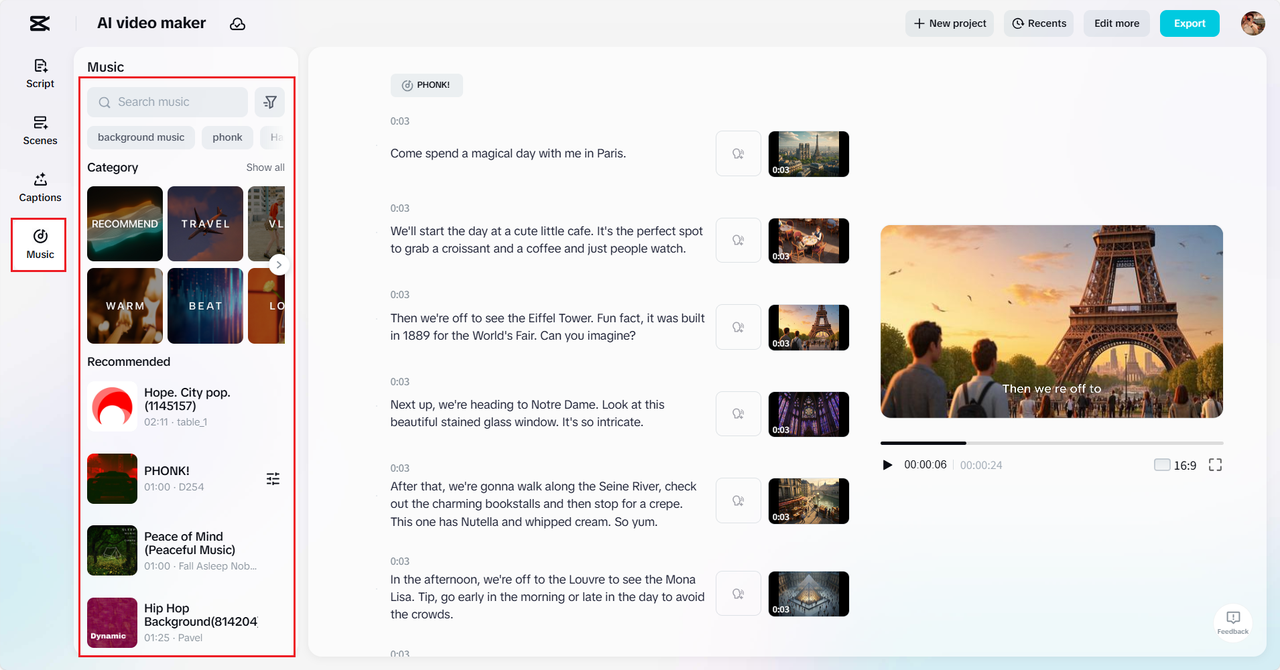Open the Feedback button
Screen dimensions: 1280x670
(x=1233, y=622)
